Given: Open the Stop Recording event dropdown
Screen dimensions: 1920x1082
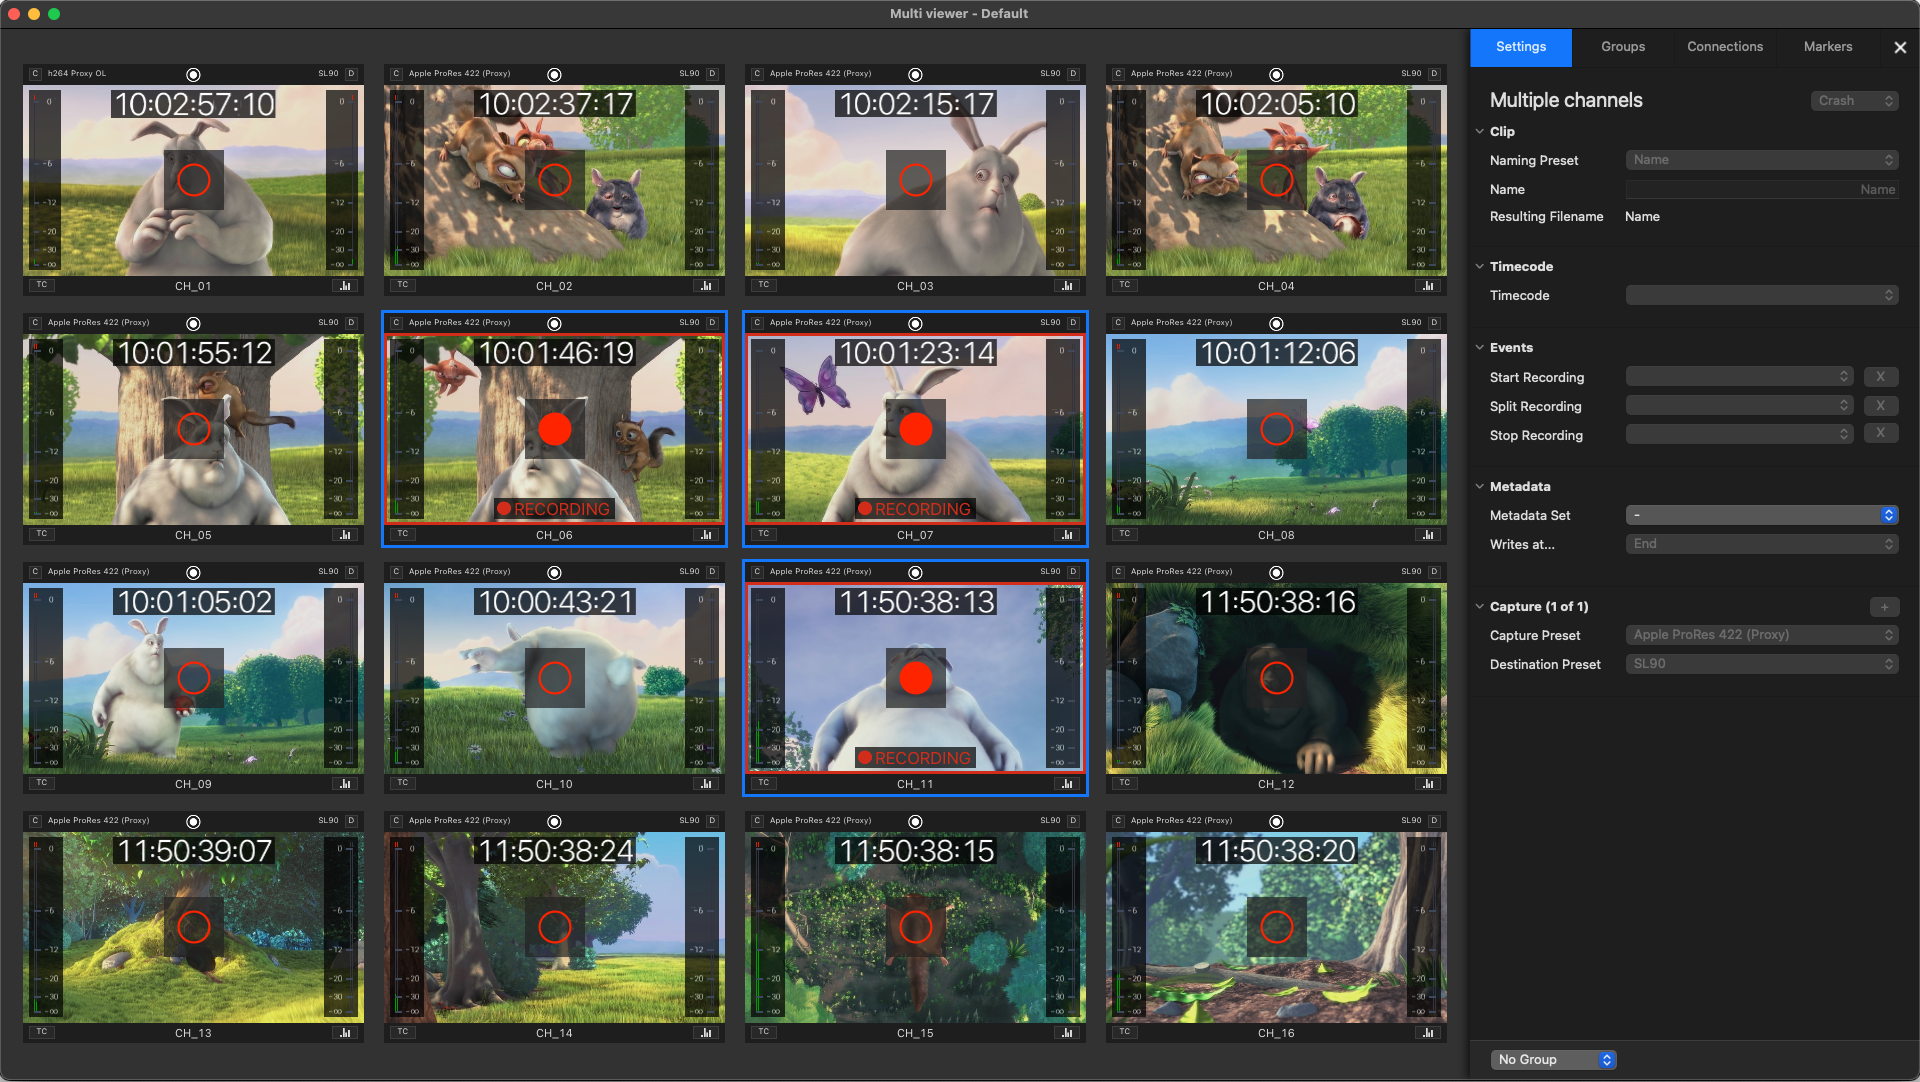Looking at the screenshot, I should [x=1739, y=434].
